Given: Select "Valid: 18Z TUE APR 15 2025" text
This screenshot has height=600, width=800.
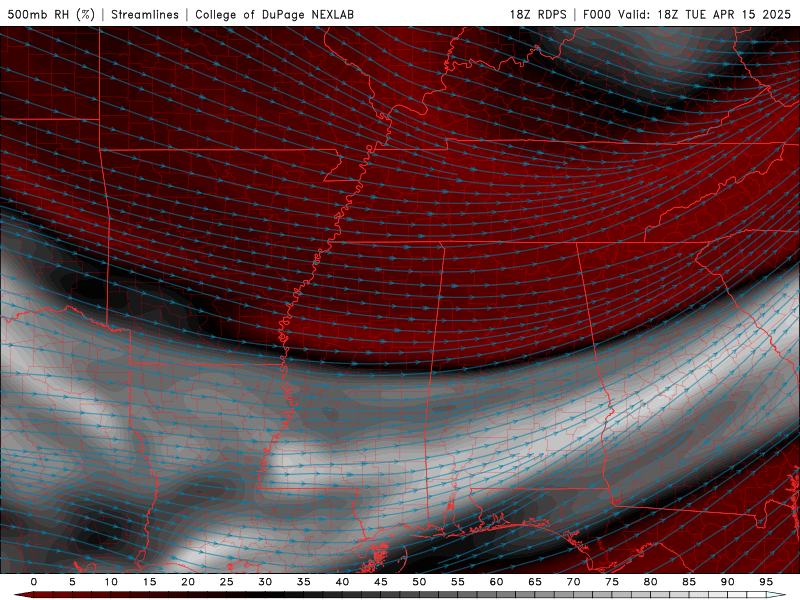Looking at the screenshot, I should click(705, 14).
